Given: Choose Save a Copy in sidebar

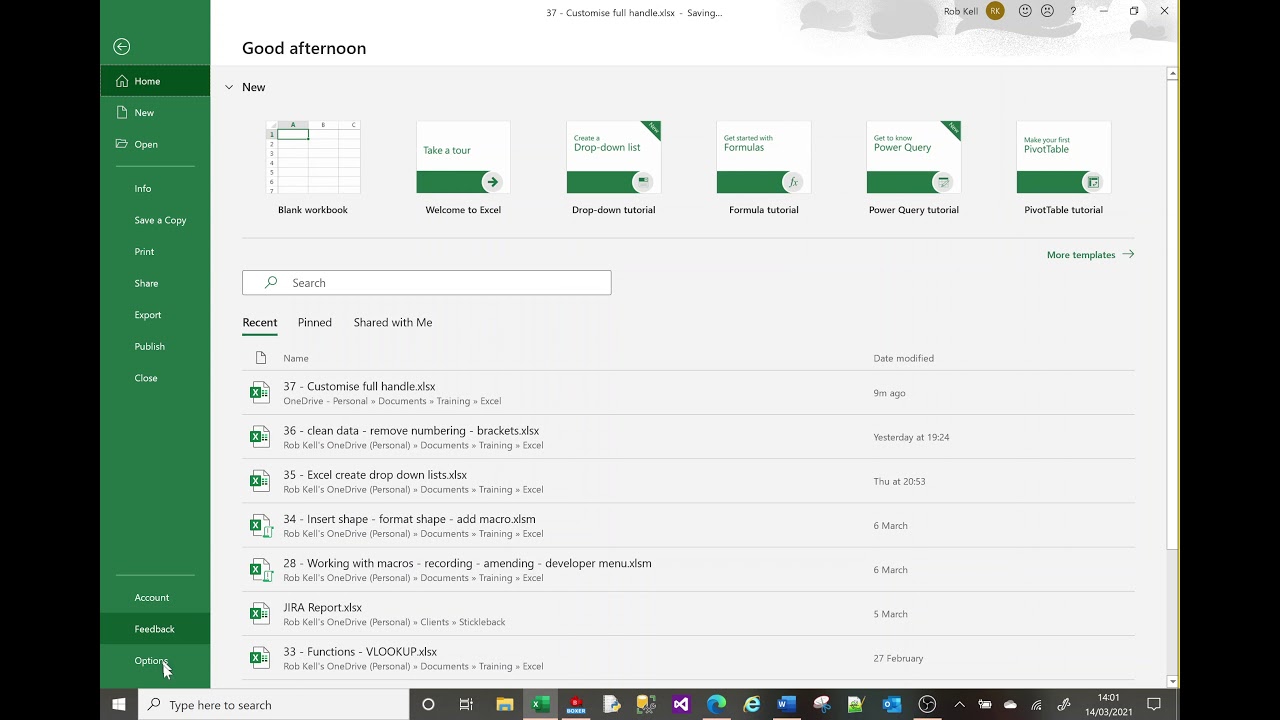Looking at the screenshot, I should click(155, 220).
